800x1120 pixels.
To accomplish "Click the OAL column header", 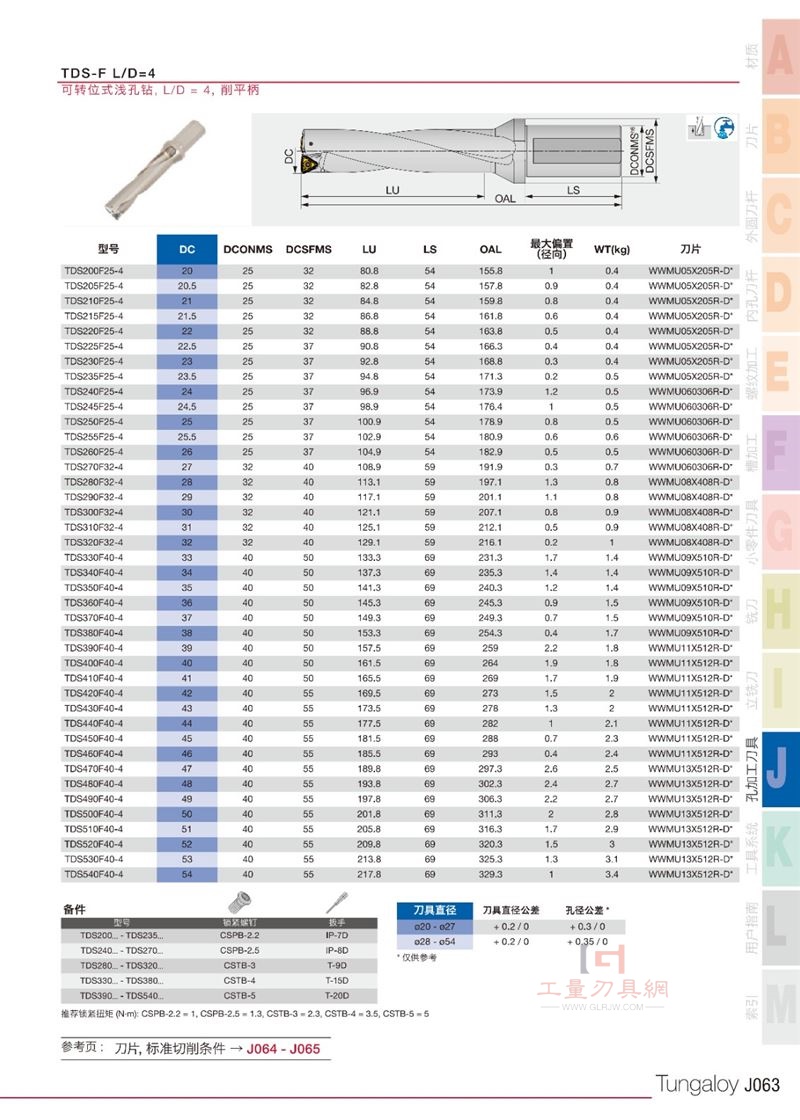I will point(491,249).
